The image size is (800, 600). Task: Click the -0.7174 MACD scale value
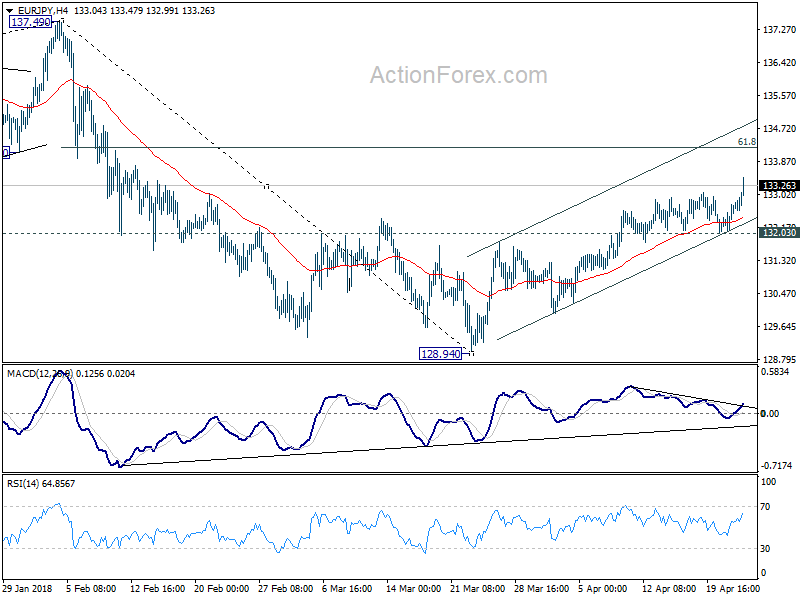tap(777, 466)
